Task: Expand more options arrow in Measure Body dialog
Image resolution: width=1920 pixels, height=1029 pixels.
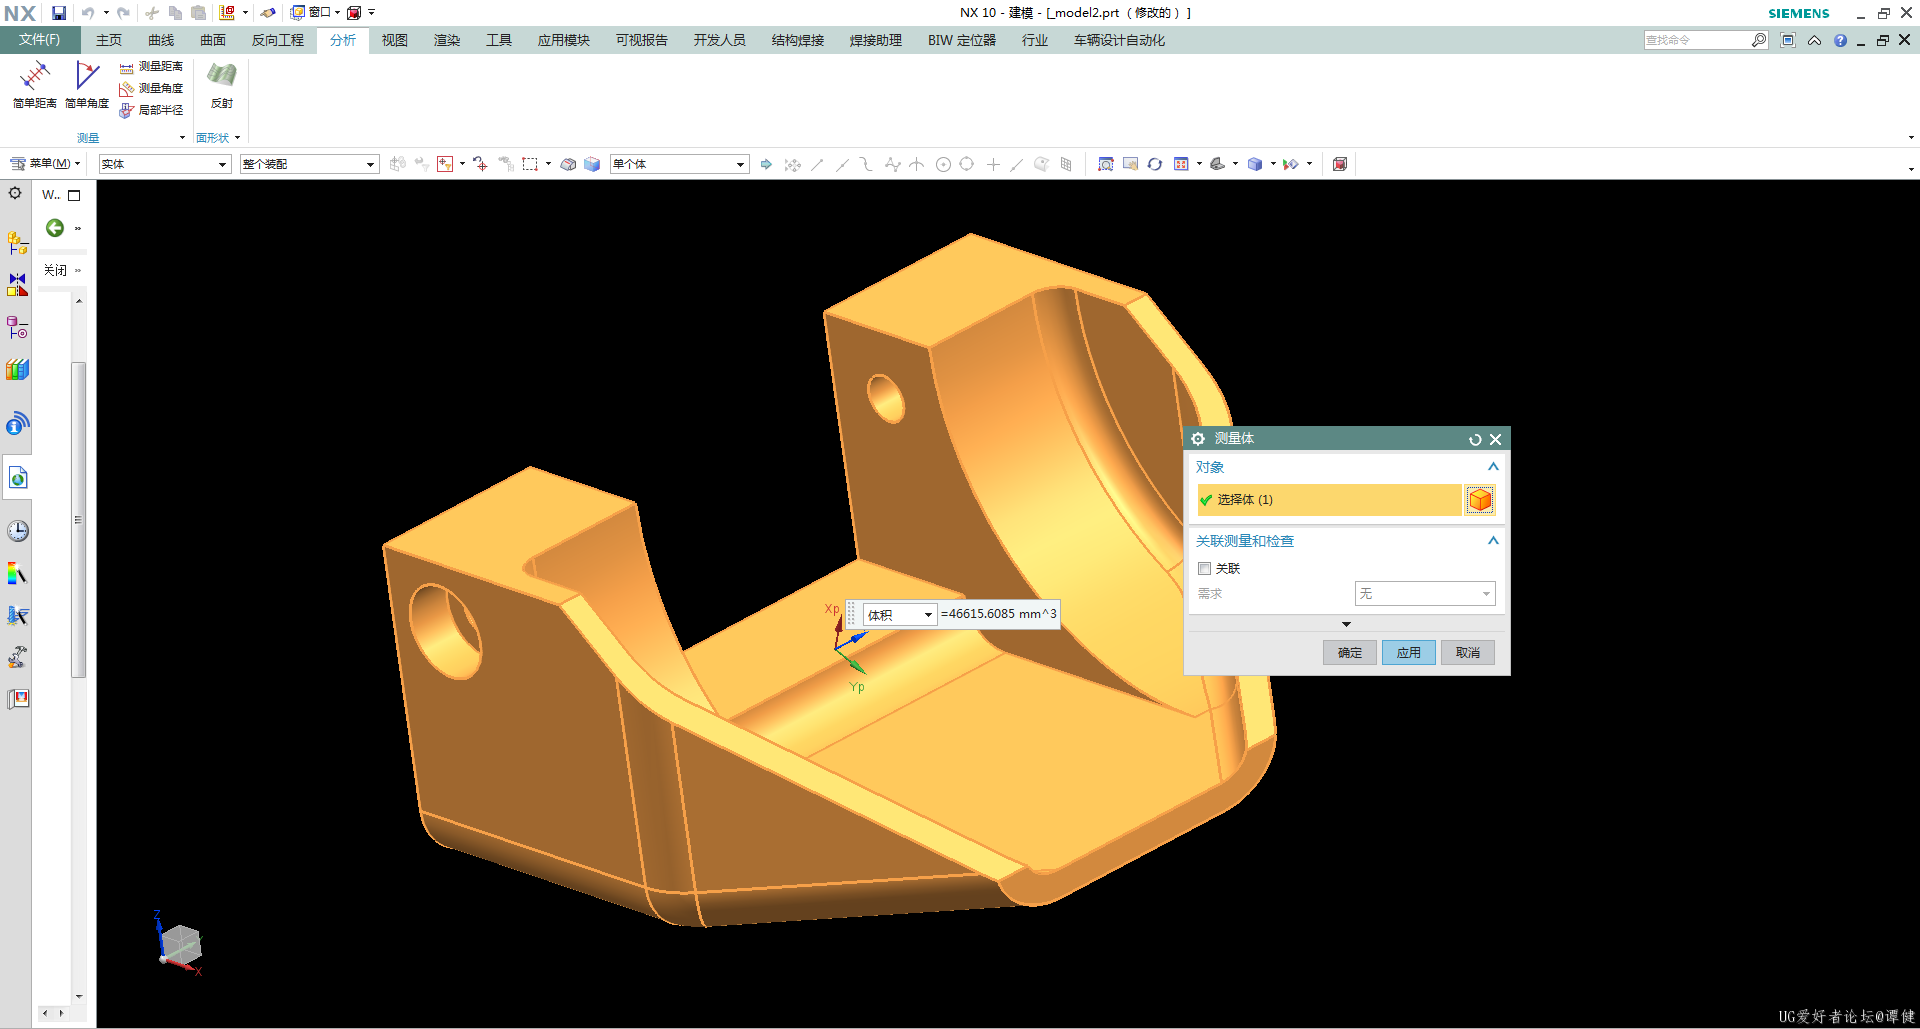Action: tap(1346, 624)
